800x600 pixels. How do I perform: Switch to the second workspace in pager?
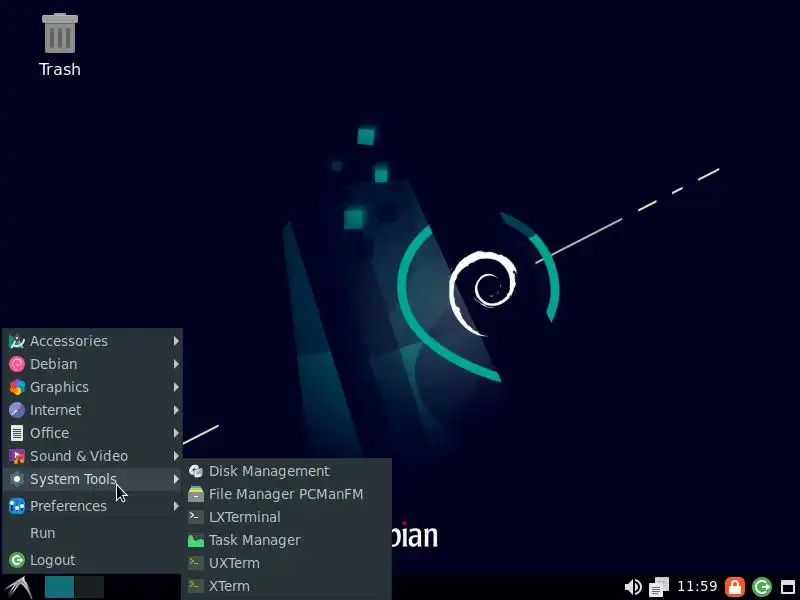pos(90,587)
